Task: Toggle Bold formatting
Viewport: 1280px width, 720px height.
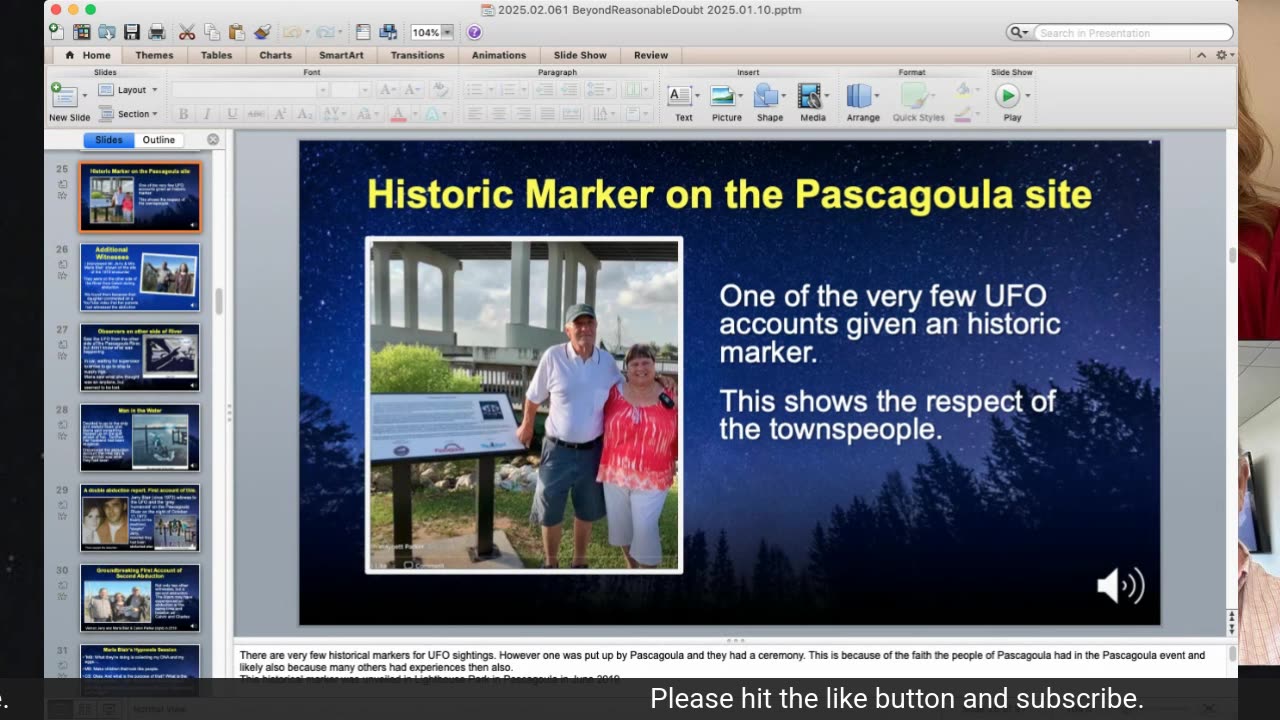Action: pos(183,114)
